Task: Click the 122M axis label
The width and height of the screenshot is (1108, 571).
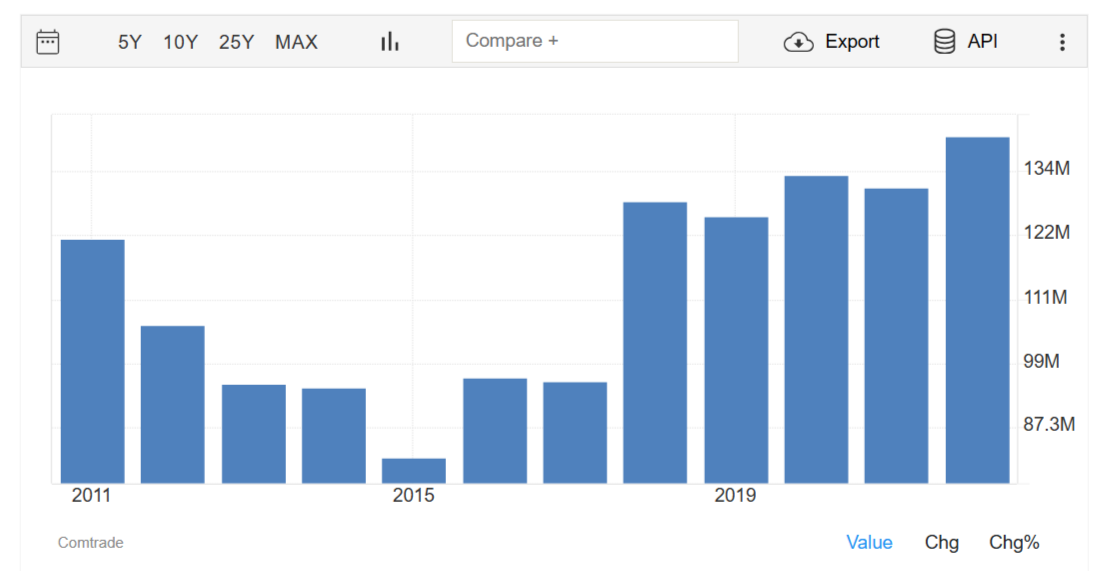Action: (1047, 232)
